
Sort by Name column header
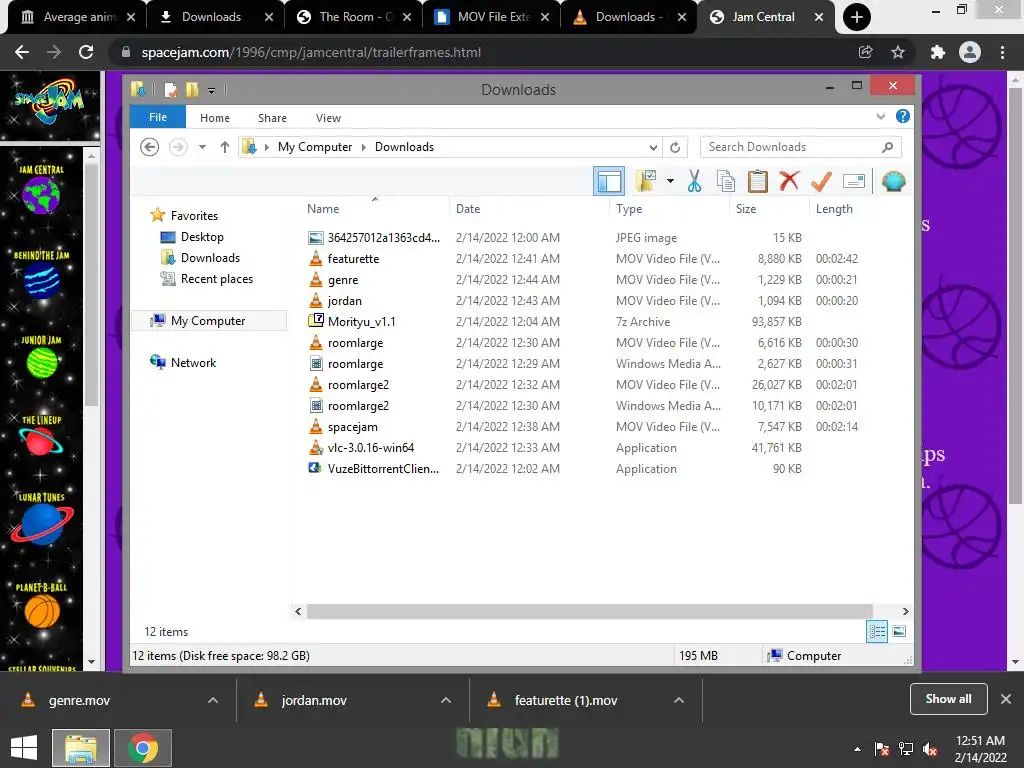323,209
